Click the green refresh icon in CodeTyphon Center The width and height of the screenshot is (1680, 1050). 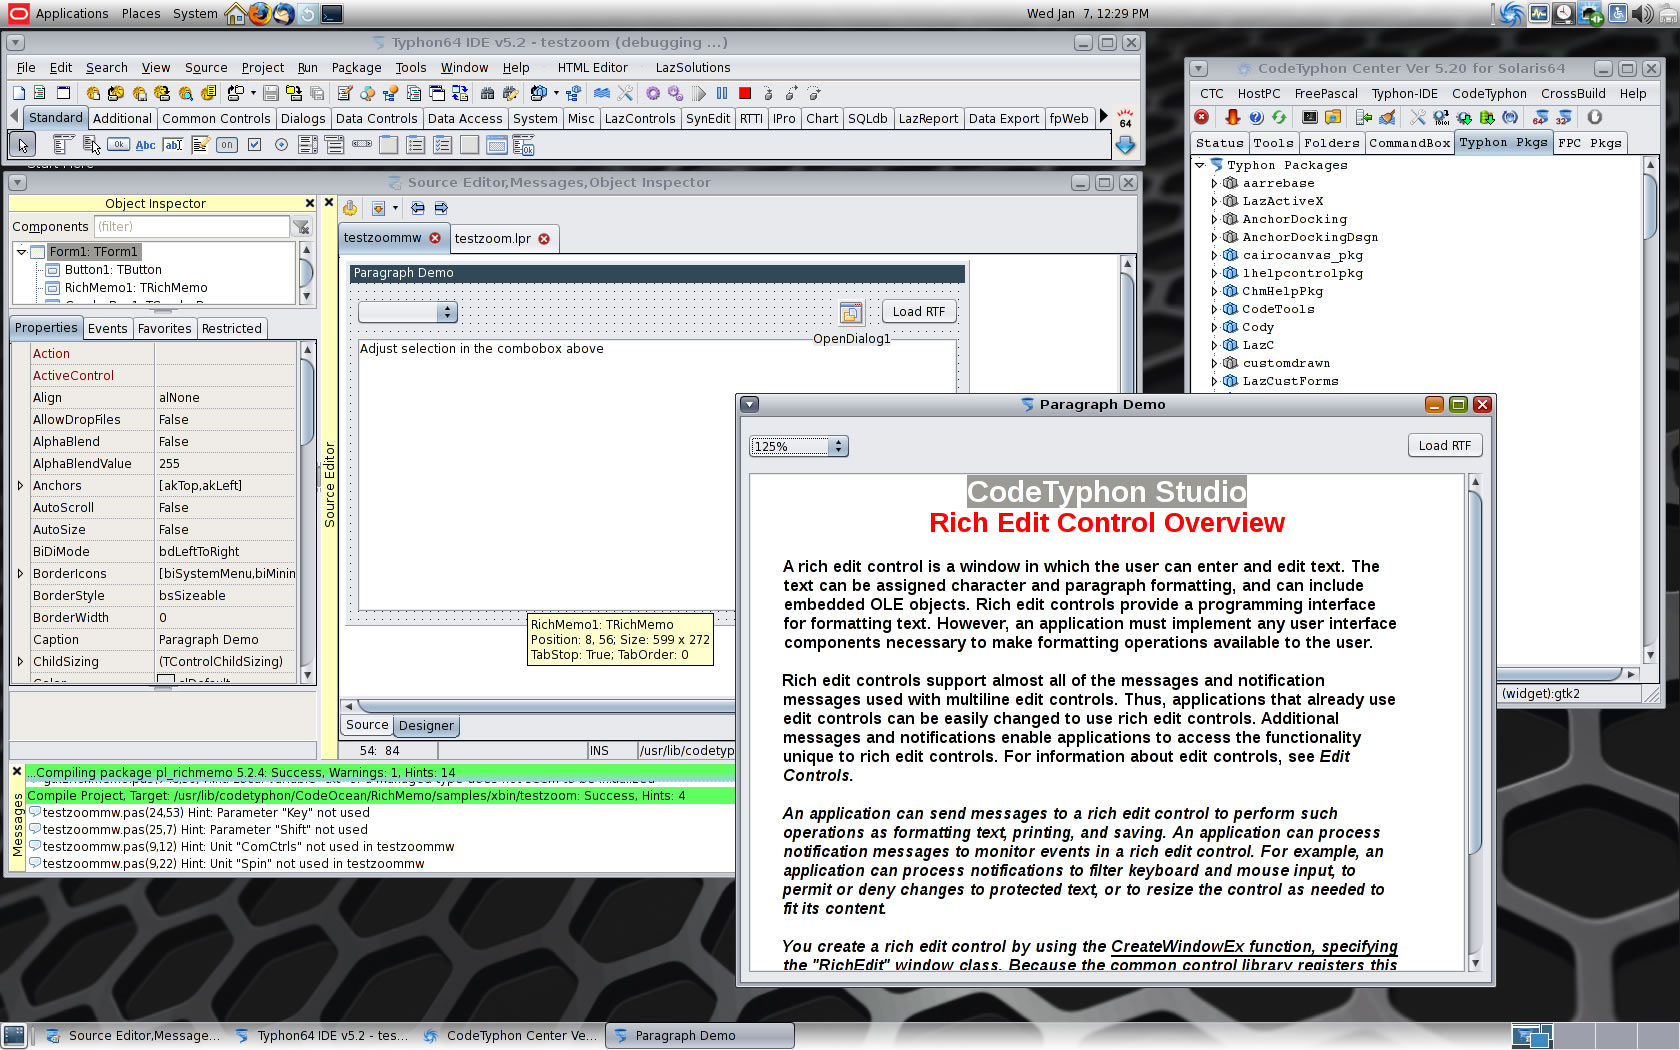click(x=1279, y=117)
